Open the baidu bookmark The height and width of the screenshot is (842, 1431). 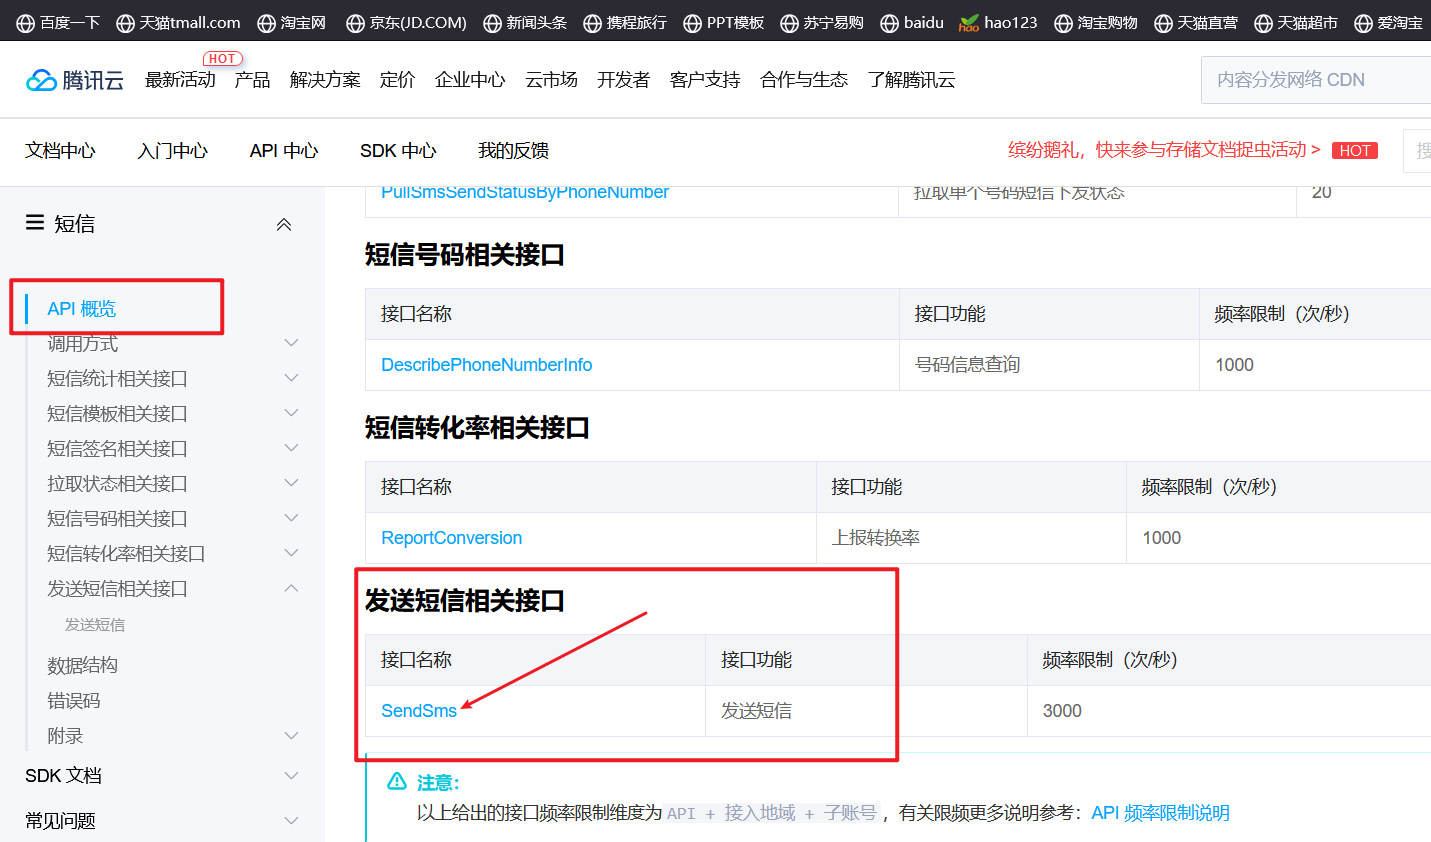pyautogui.click(x=912, y=22)
